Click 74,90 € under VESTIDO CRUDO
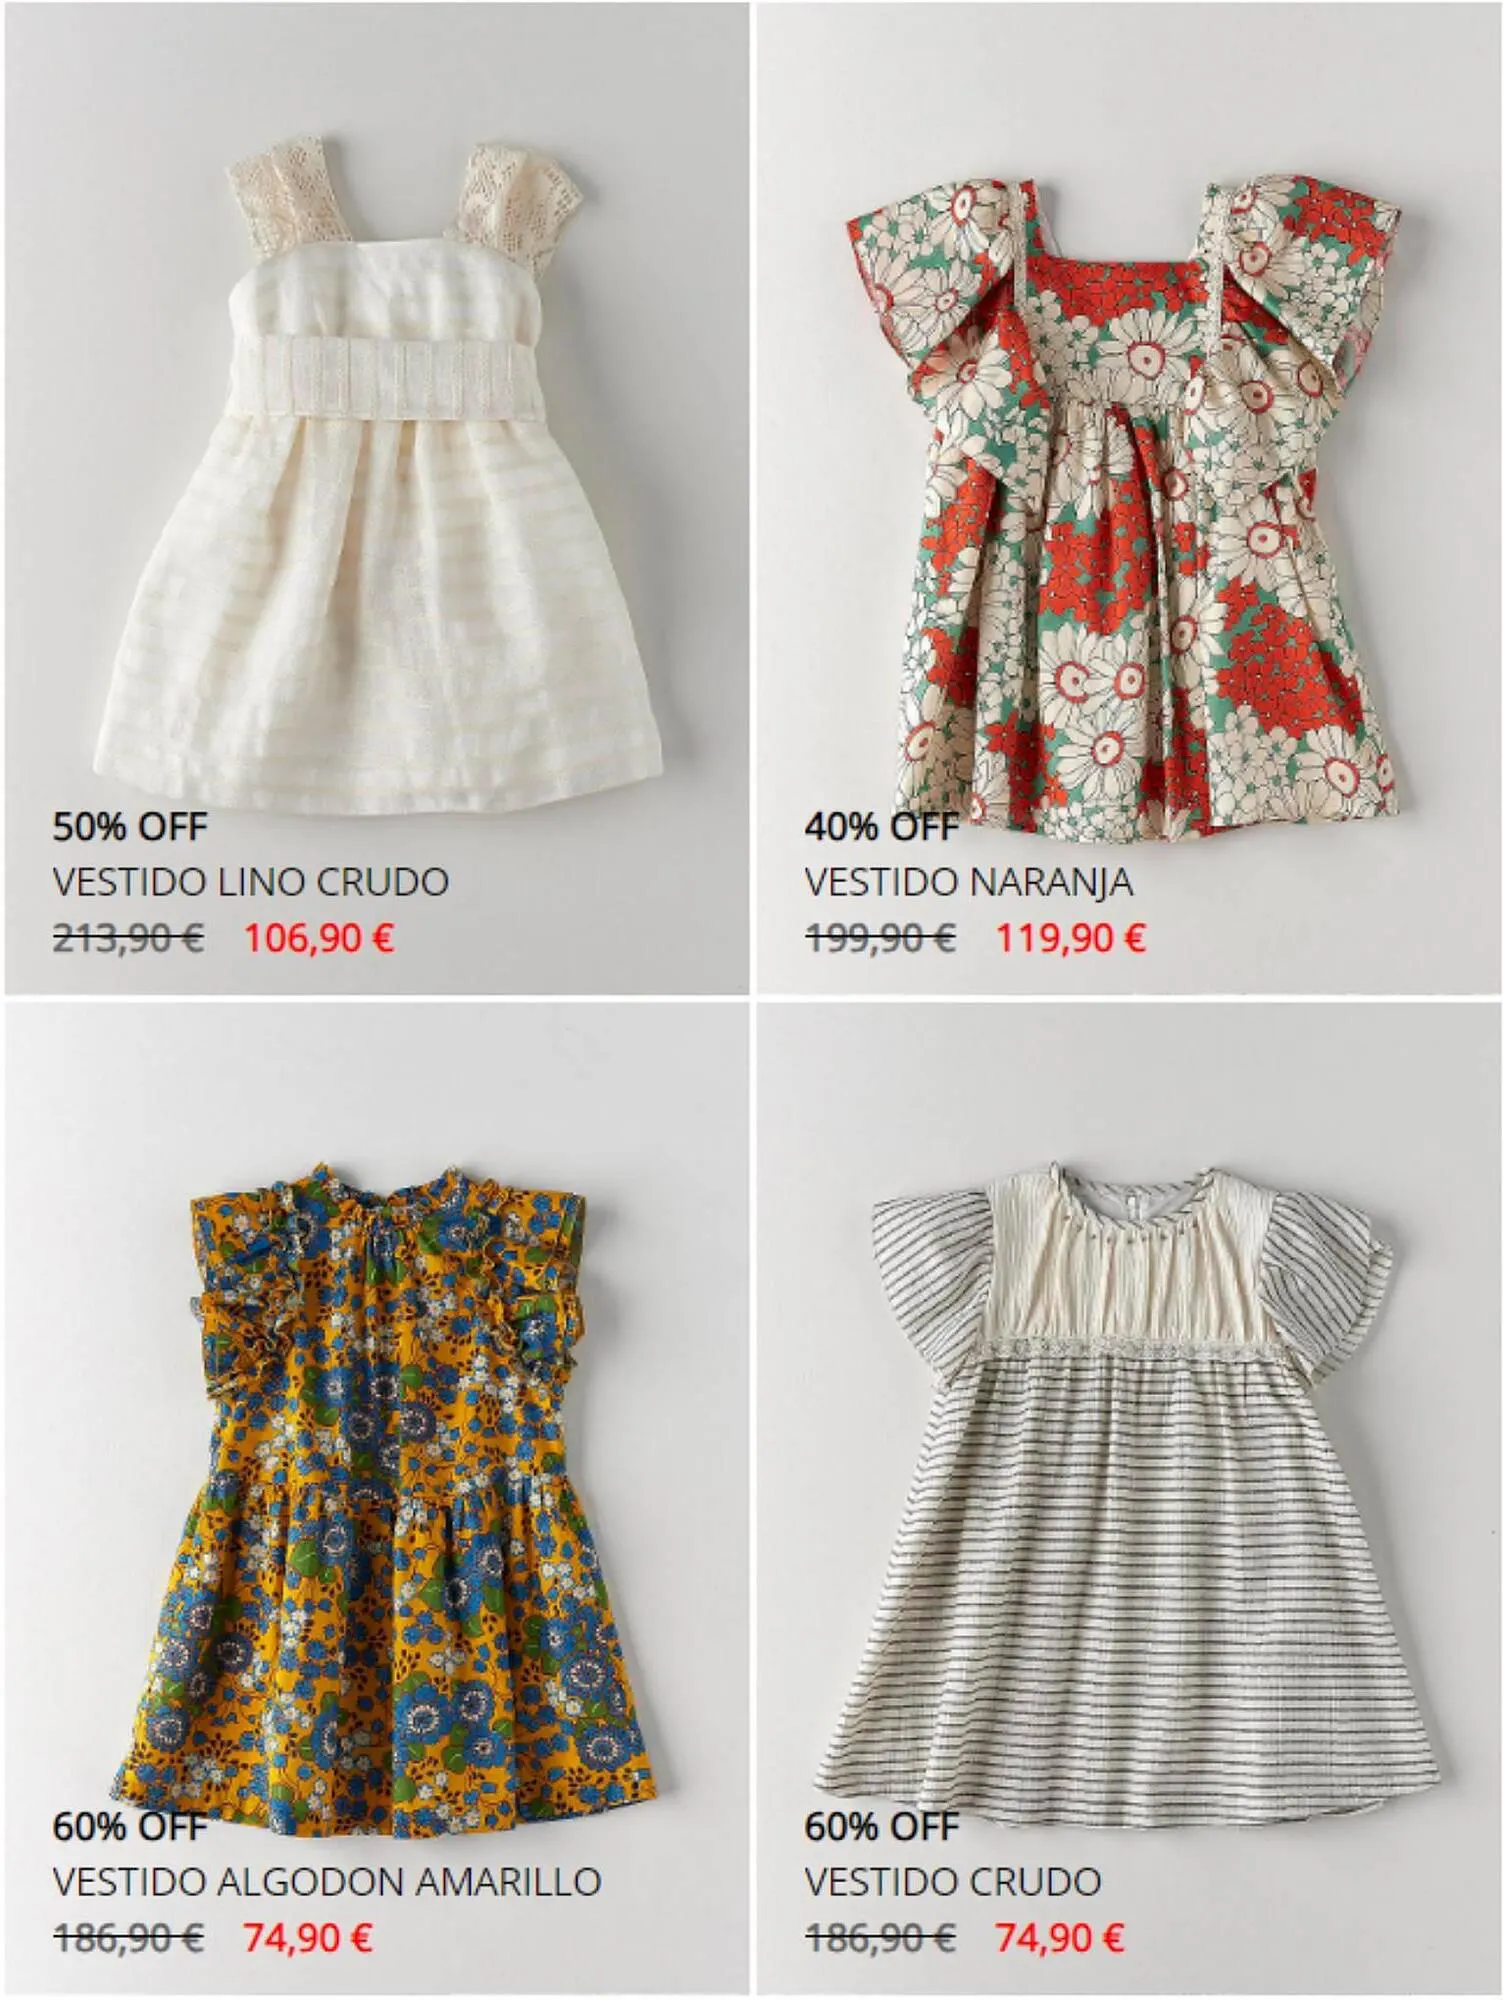 coord(1060,1938)
